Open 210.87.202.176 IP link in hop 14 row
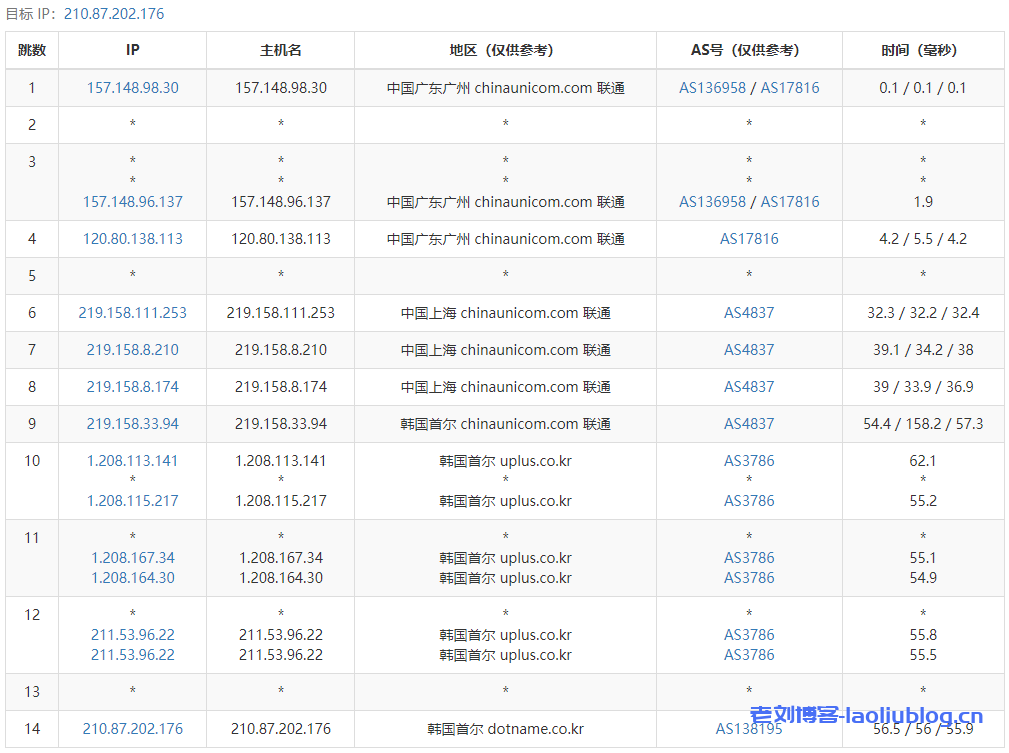Screen dimensions: 1009x753 pyautogui.click(x=132, y=729)
